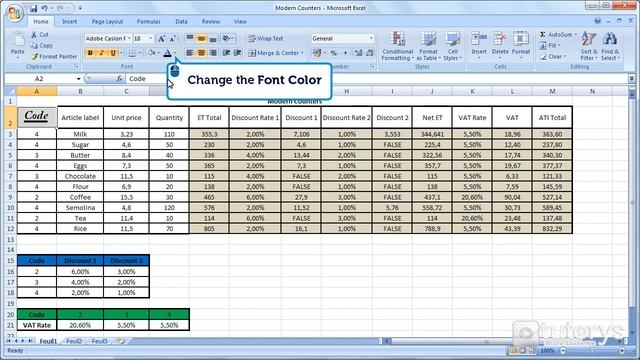640x360 pixels.
Task: Toggle Center horizontal alignment
Action: tap(201, 53)
